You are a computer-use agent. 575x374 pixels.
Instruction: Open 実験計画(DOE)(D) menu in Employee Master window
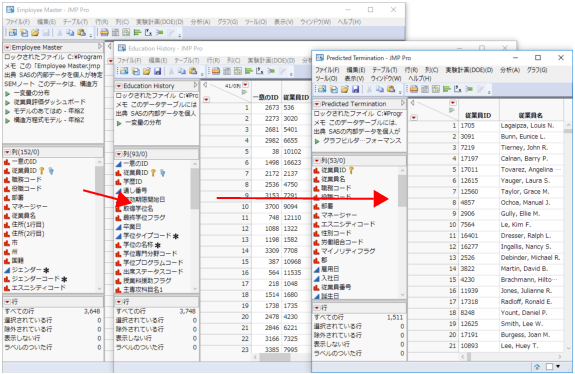click(160, 22)
